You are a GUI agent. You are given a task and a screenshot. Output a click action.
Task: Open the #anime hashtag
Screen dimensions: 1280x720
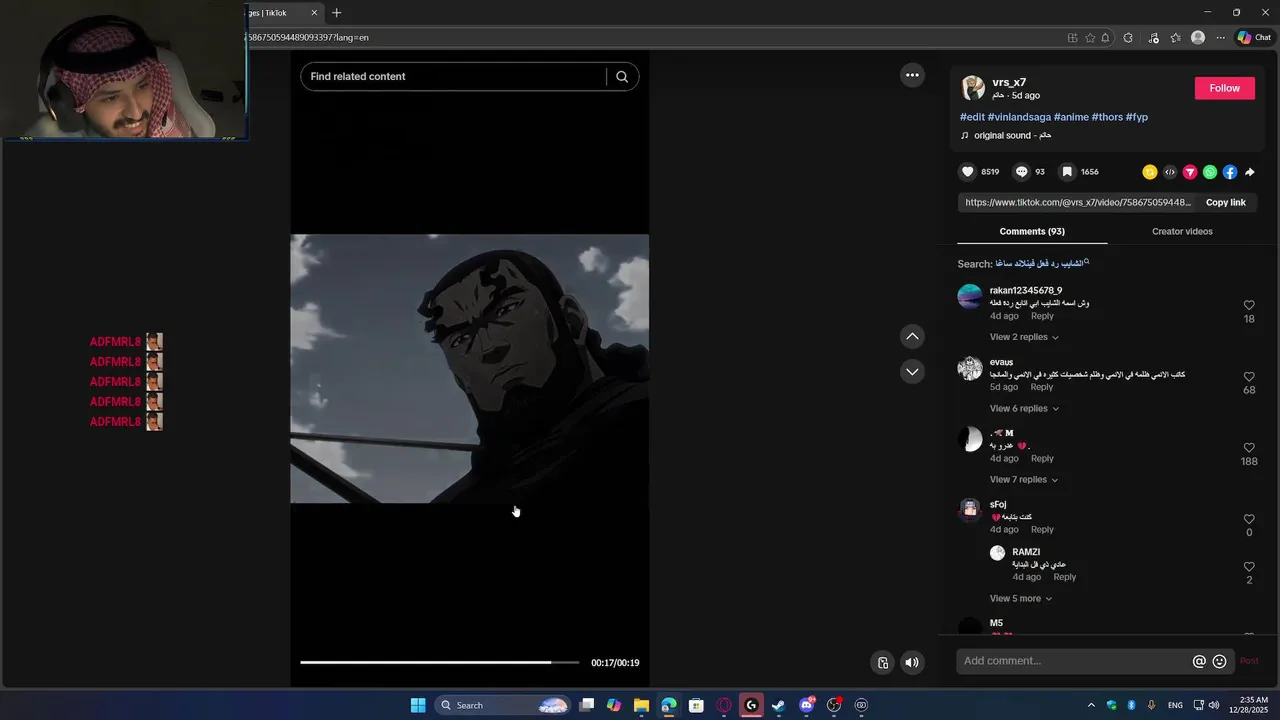coord(1071,117)
